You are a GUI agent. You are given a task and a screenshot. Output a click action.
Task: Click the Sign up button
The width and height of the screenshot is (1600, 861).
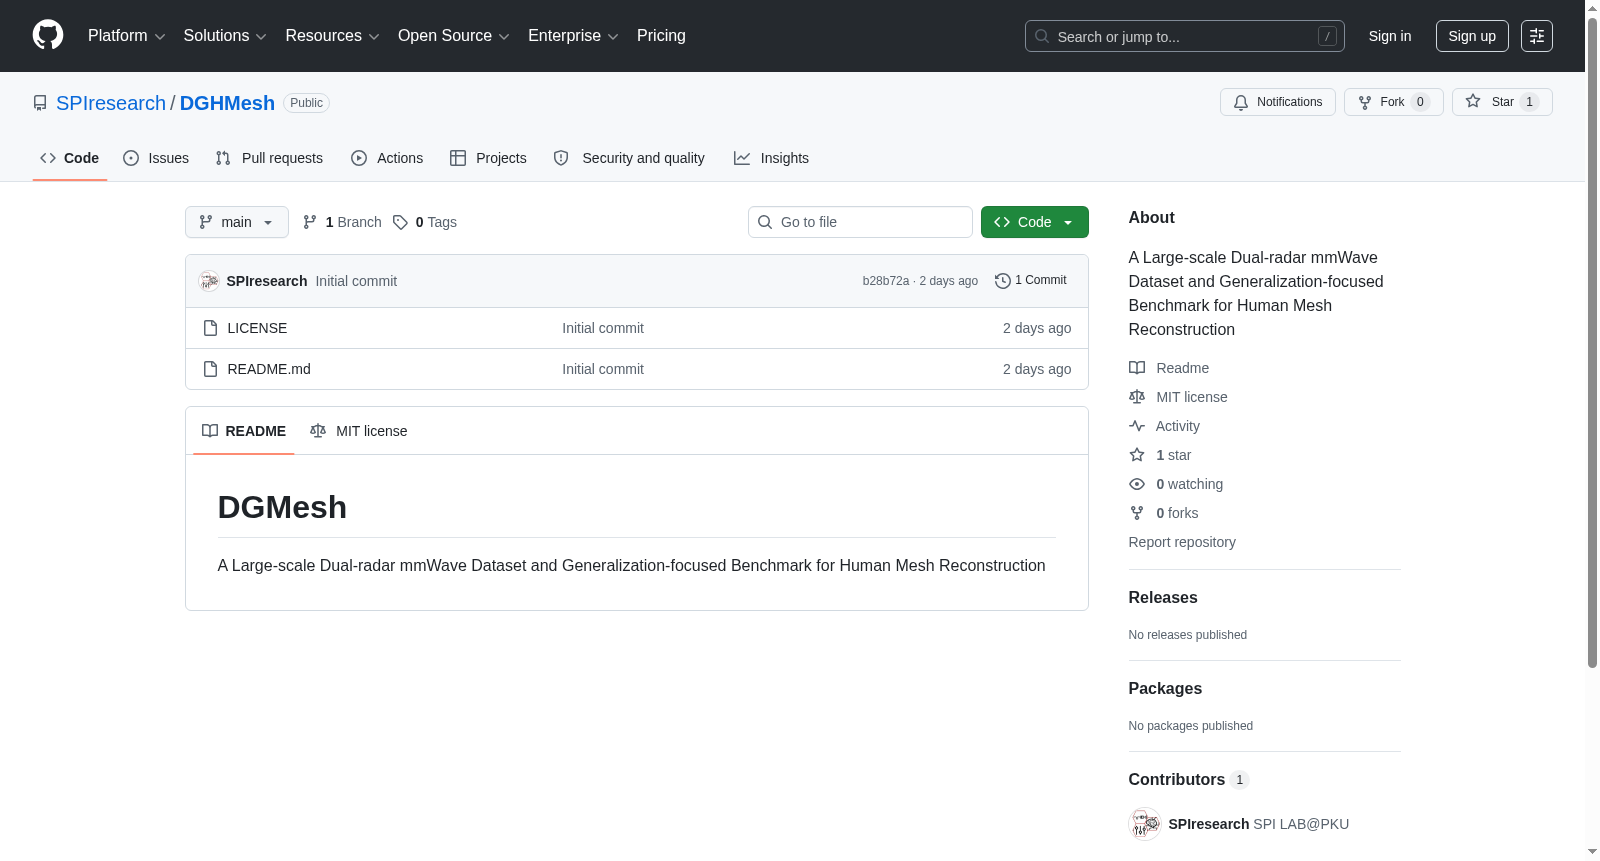(x=1472, y=36)
